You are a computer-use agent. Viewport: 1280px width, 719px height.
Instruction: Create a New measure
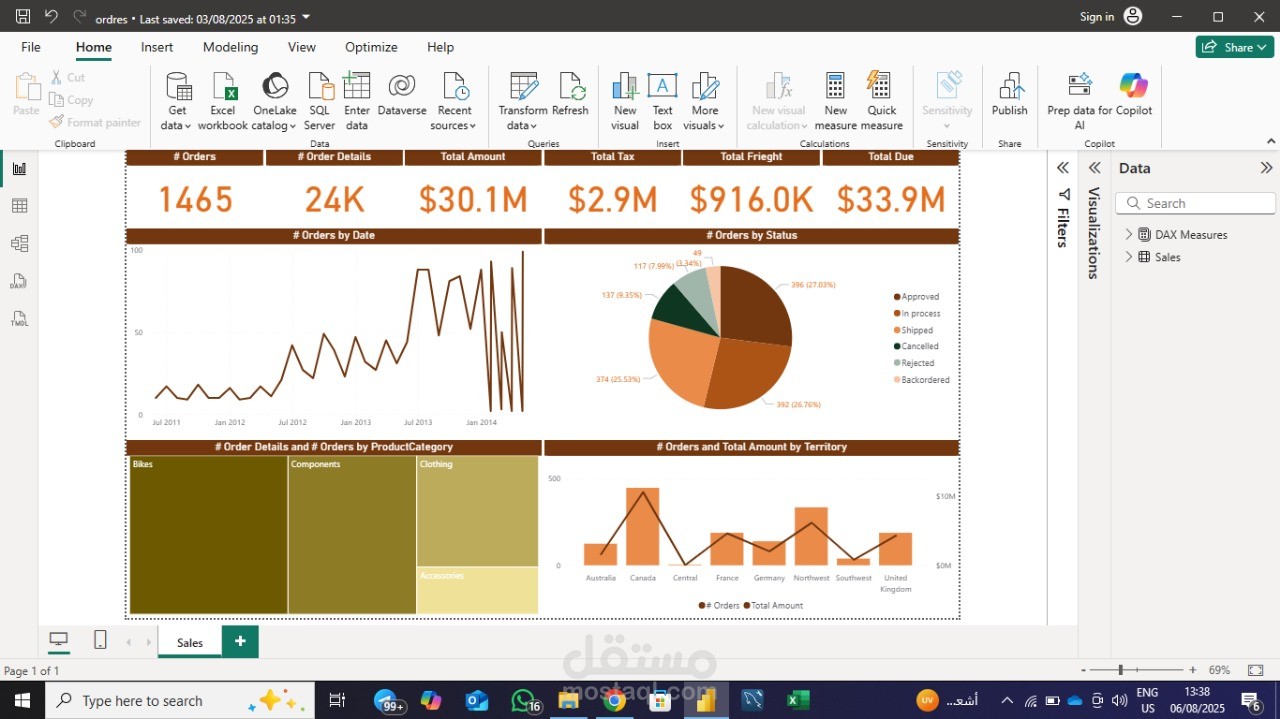(835, 101)
